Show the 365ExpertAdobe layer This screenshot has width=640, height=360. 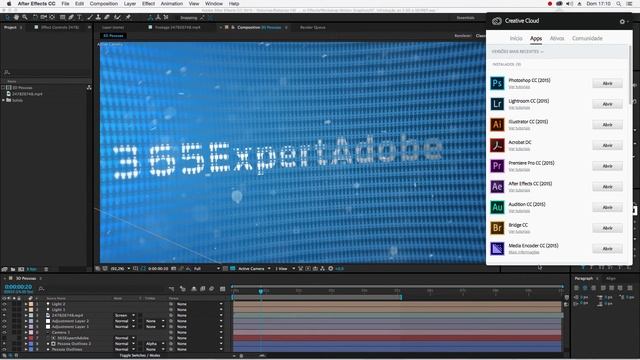click(4, 338)
